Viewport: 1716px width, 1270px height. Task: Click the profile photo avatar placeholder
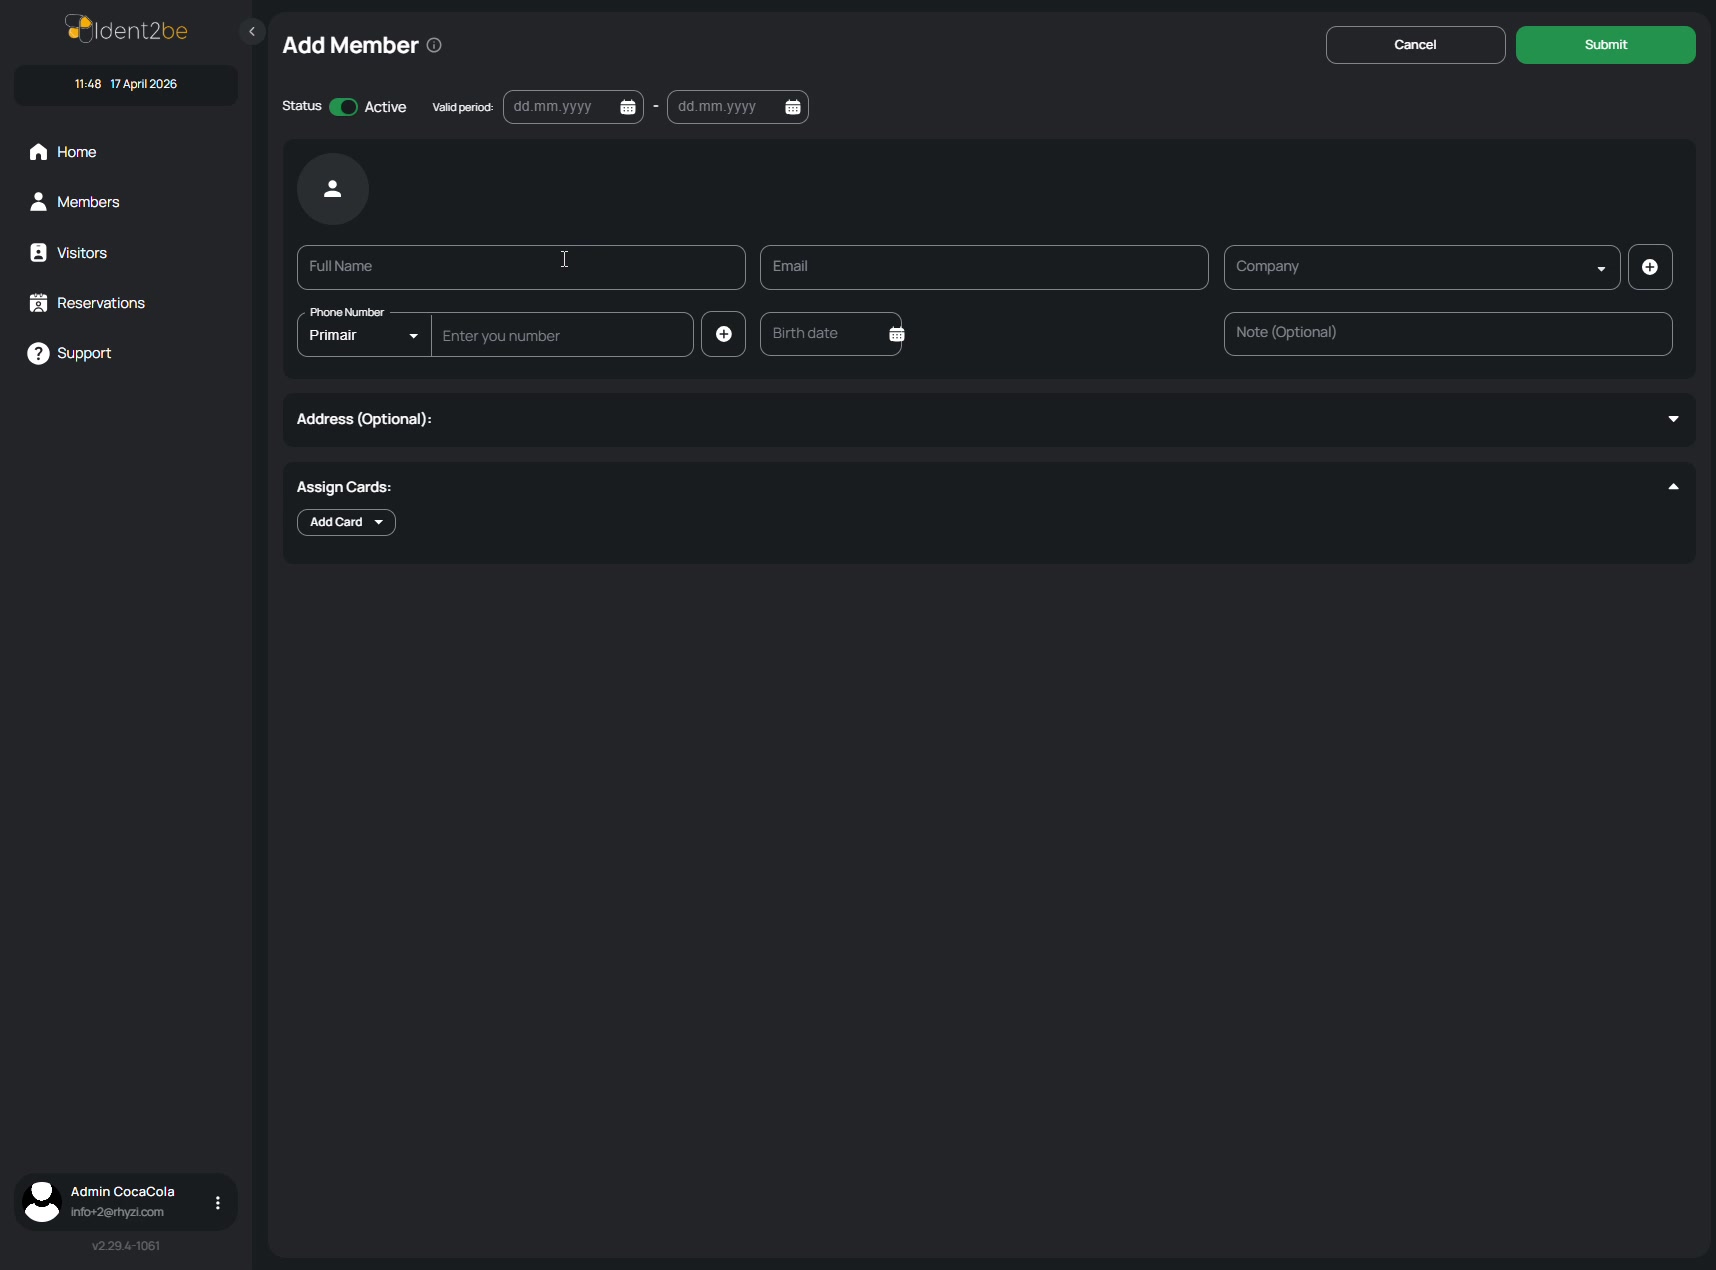333,189
